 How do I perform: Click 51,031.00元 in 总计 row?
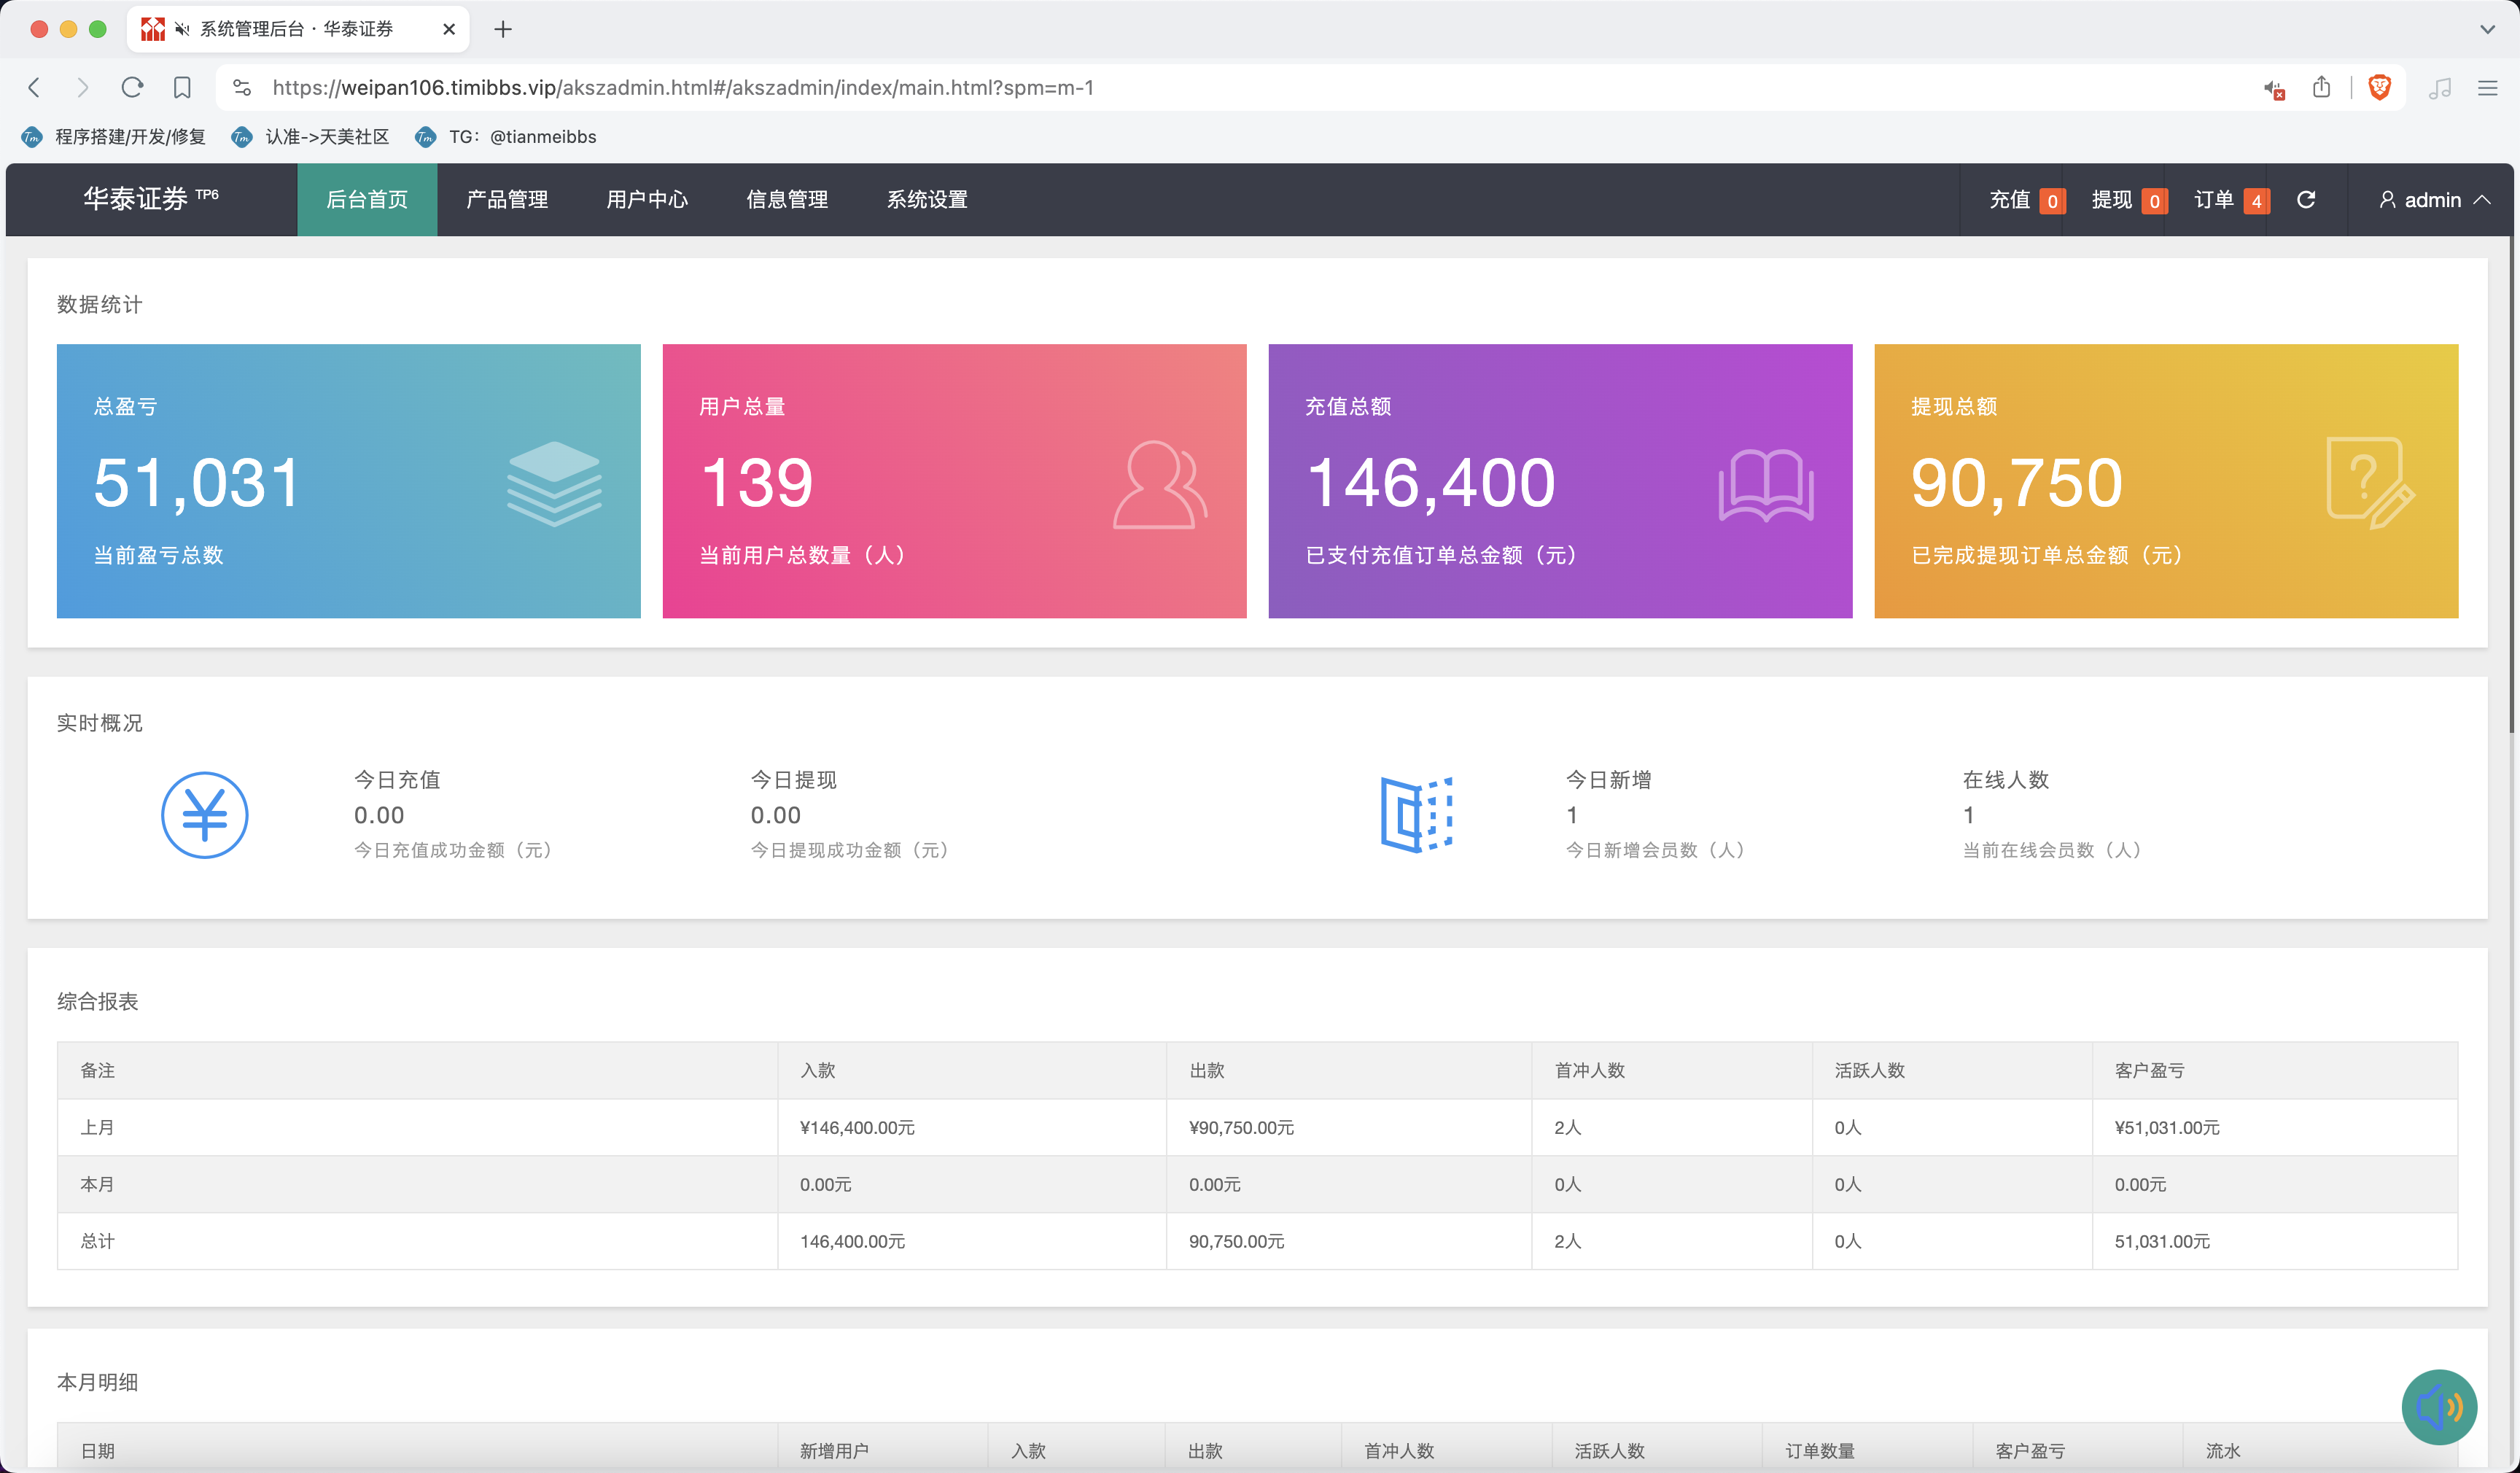point(2162,1241)
